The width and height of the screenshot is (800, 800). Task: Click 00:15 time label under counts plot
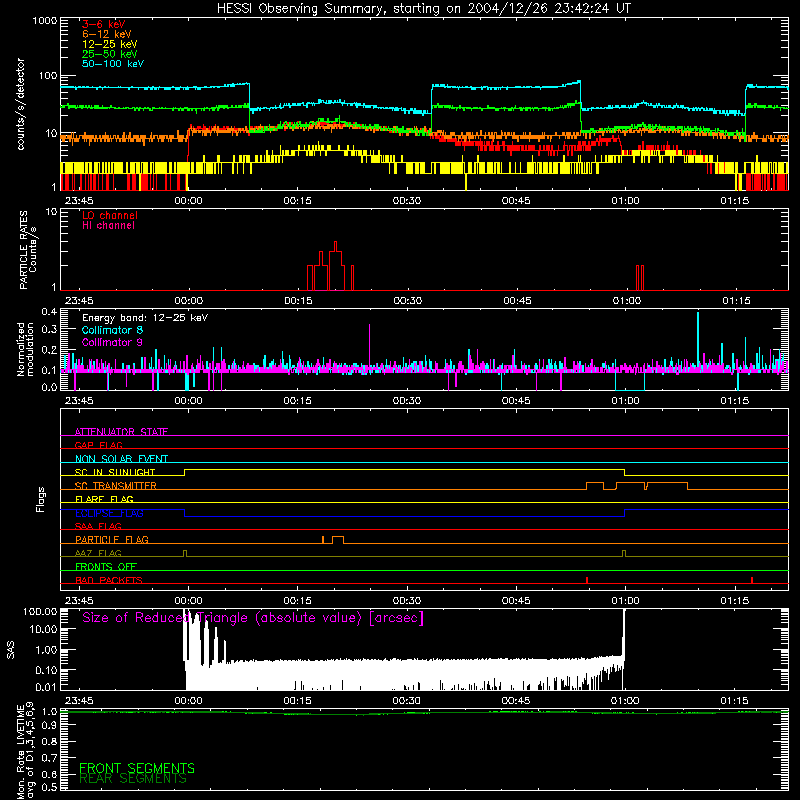(x=297, y=201)
